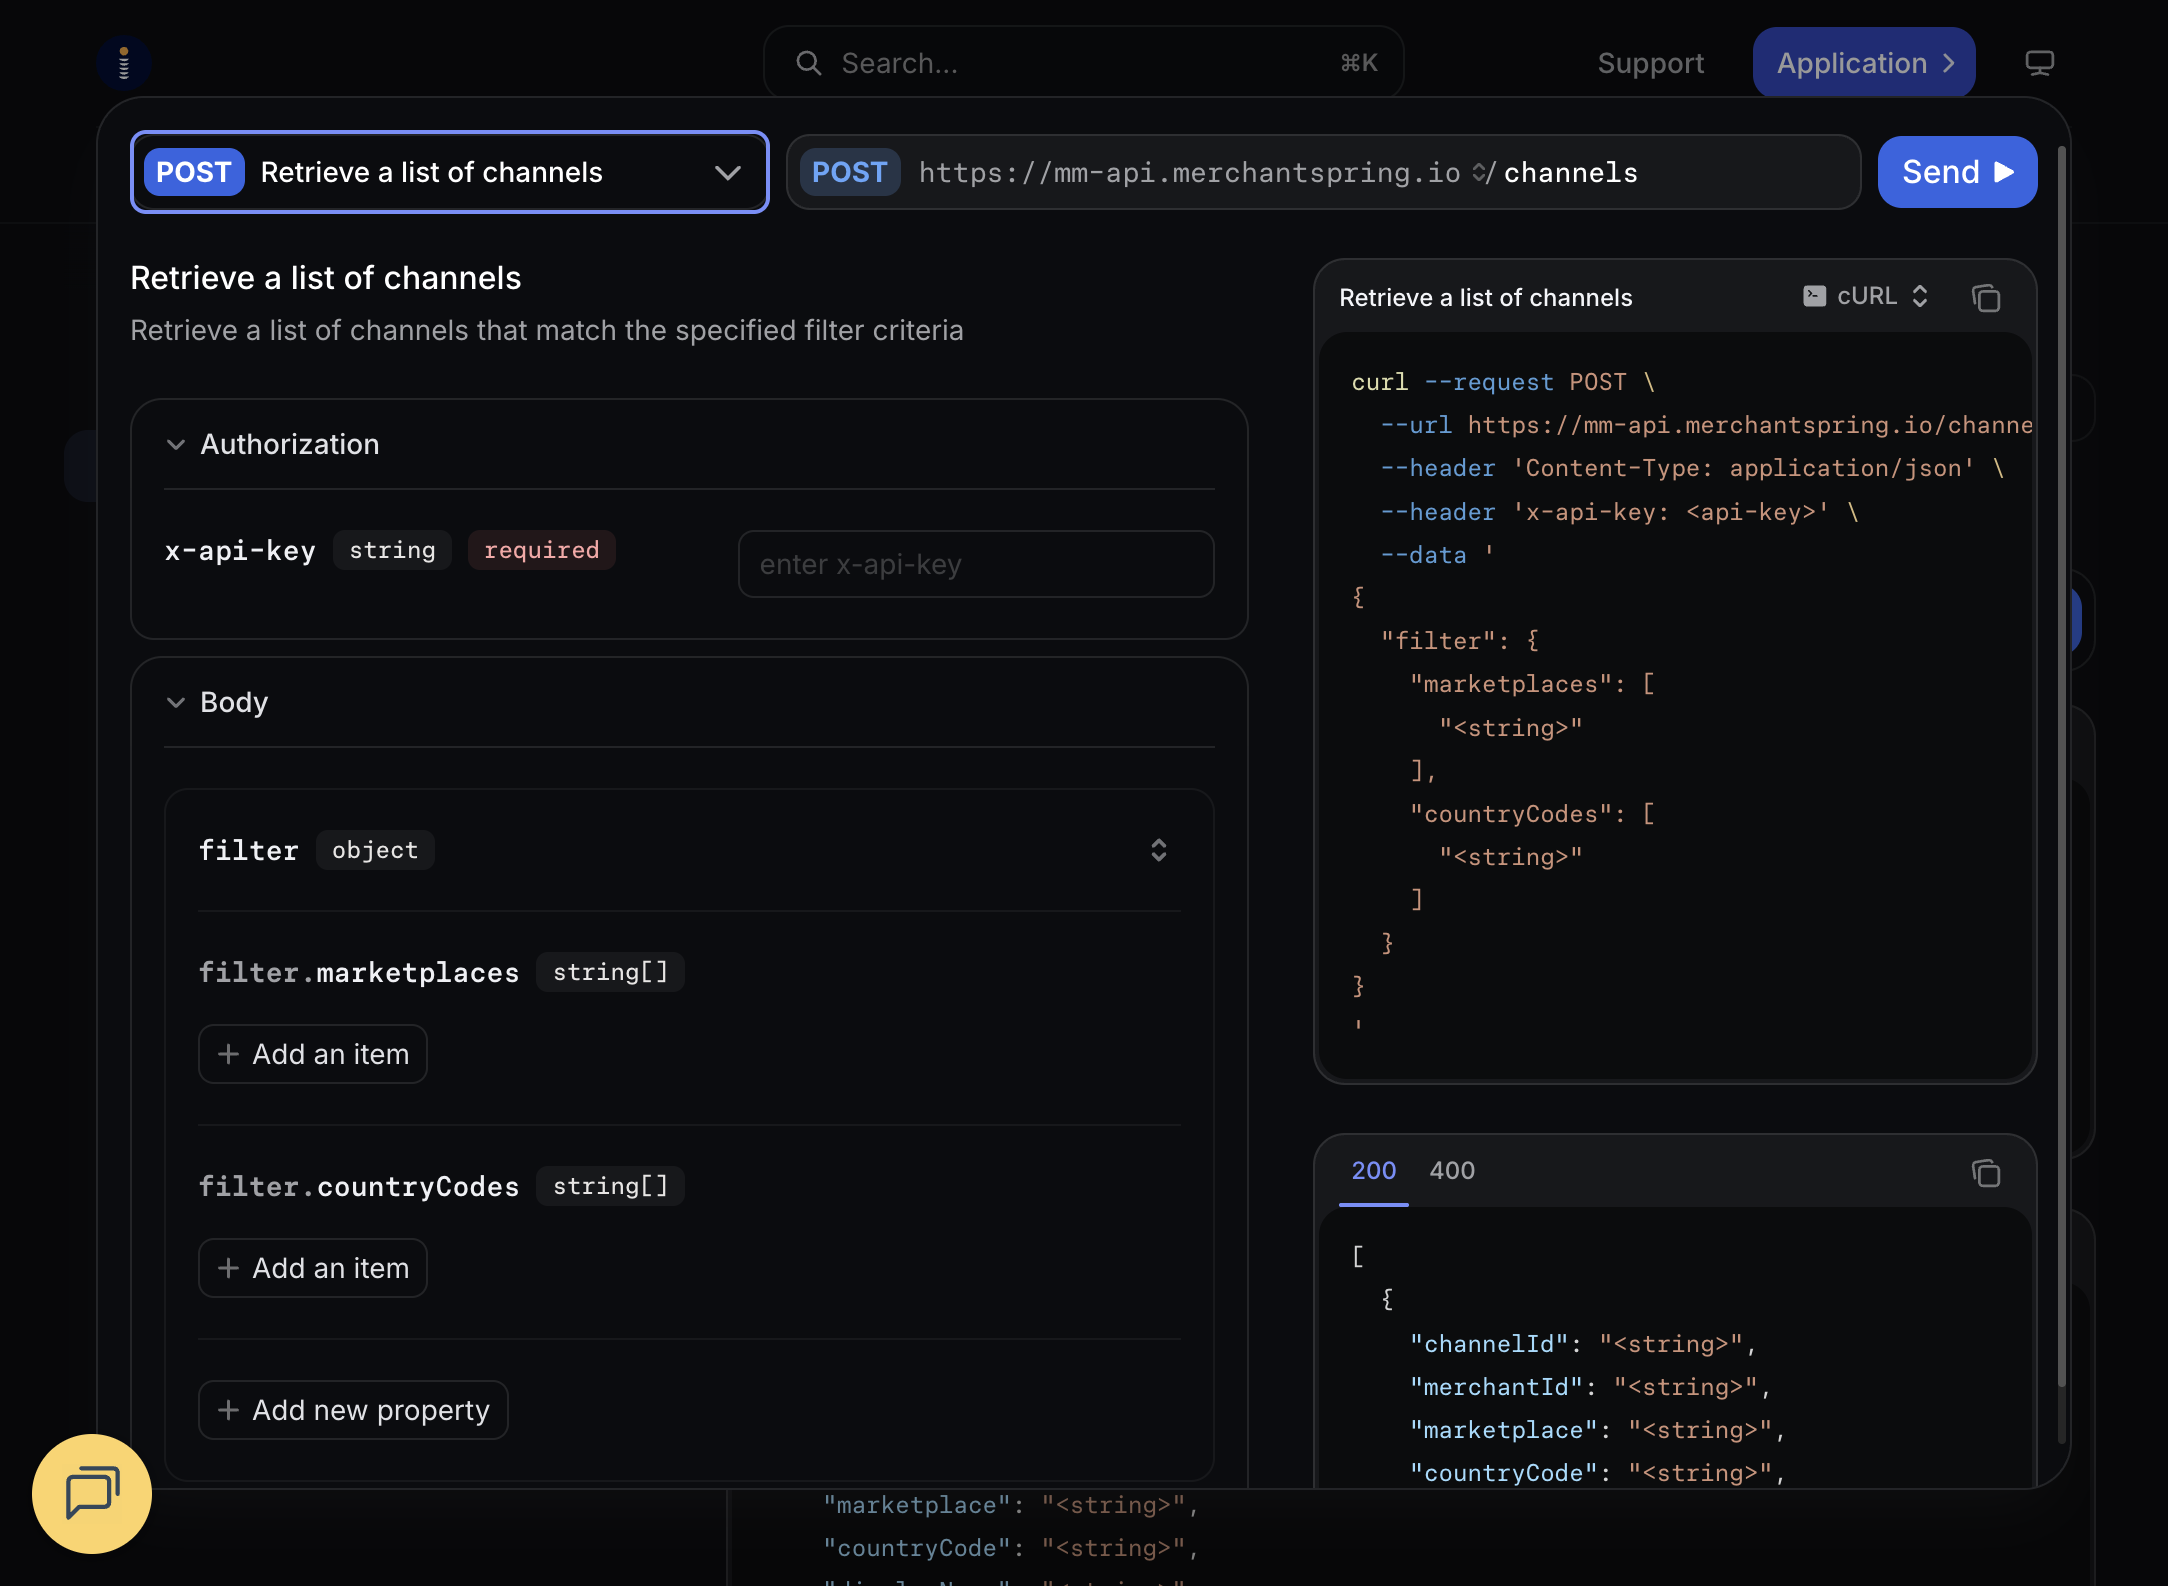Viewport: 2168px width, 1586px height.
Task: Click the search magnifier icon
Action: pyautogui.click(x=808, y=63)
